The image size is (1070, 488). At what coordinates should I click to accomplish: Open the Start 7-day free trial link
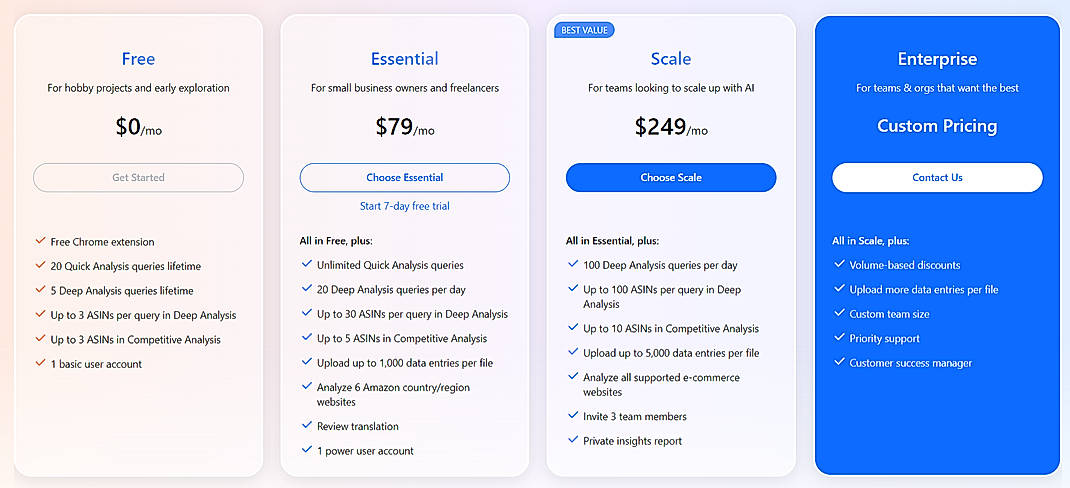[x=404, y=206]
